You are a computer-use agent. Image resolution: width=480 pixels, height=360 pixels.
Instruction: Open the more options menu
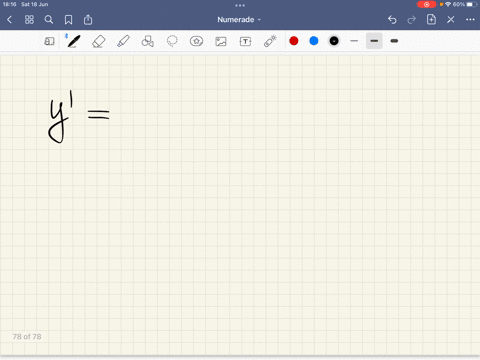point(470,20)
